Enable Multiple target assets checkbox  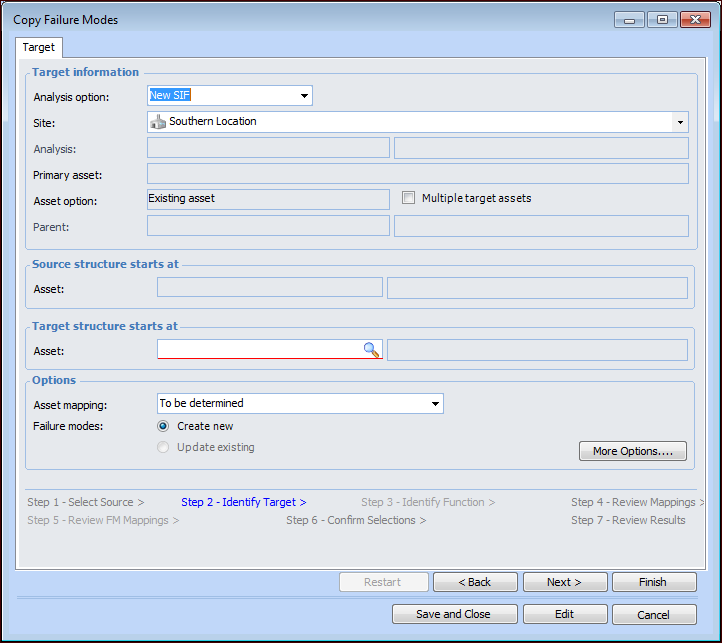tap(408, 198)
